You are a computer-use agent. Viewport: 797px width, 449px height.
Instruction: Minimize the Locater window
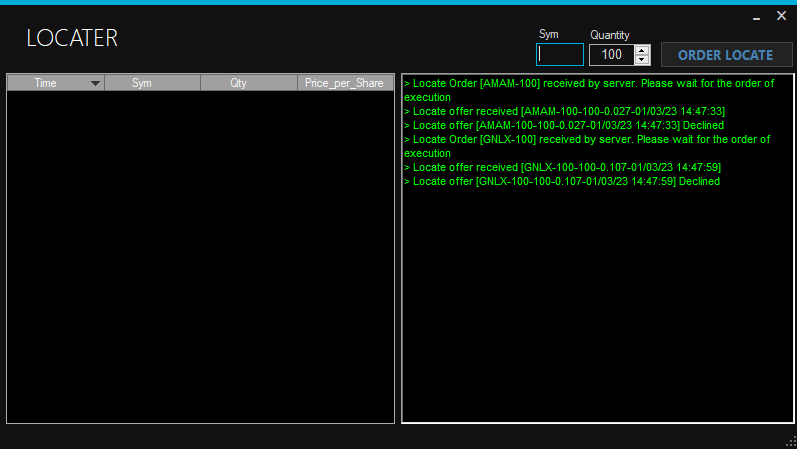(756, 15)
